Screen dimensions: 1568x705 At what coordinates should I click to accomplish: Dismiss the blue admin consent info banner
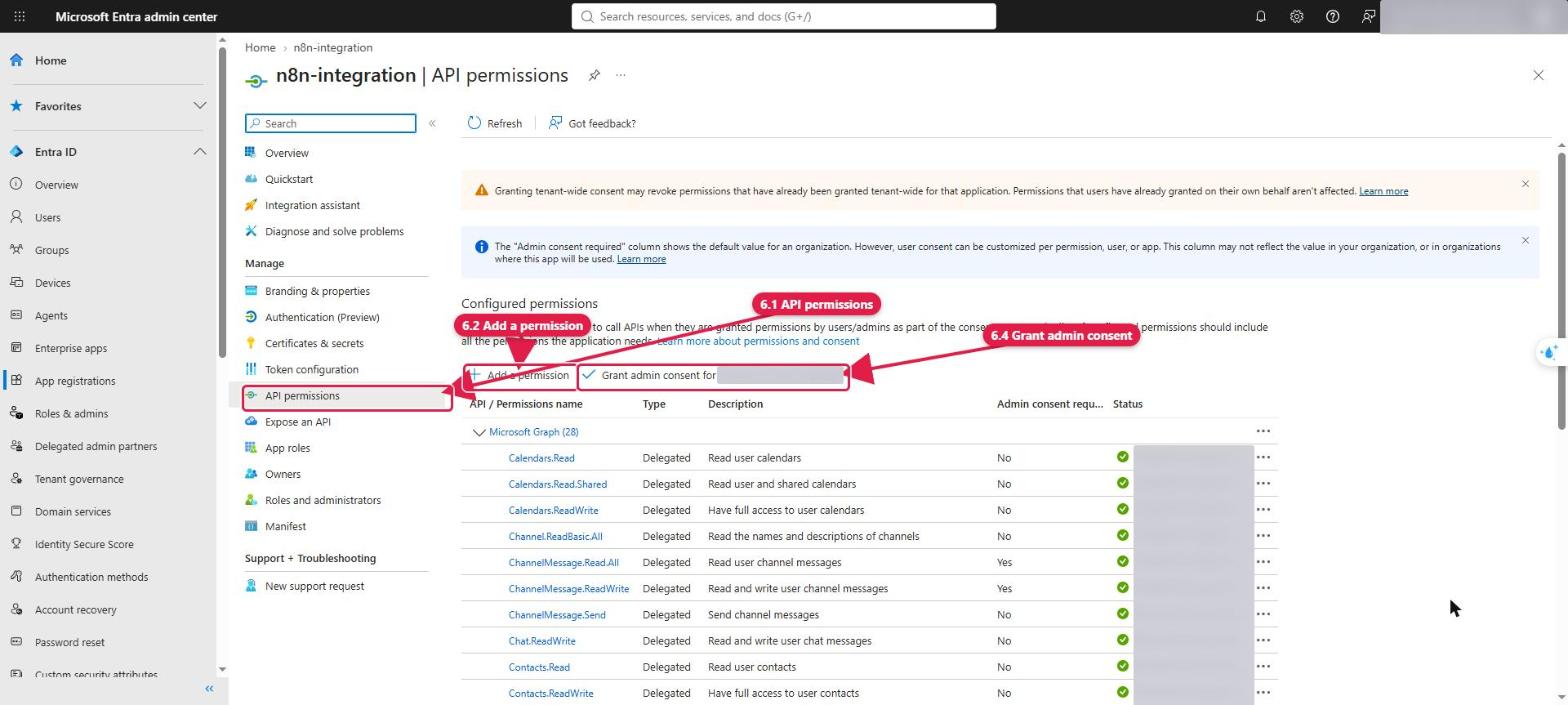click(1525, 240)
